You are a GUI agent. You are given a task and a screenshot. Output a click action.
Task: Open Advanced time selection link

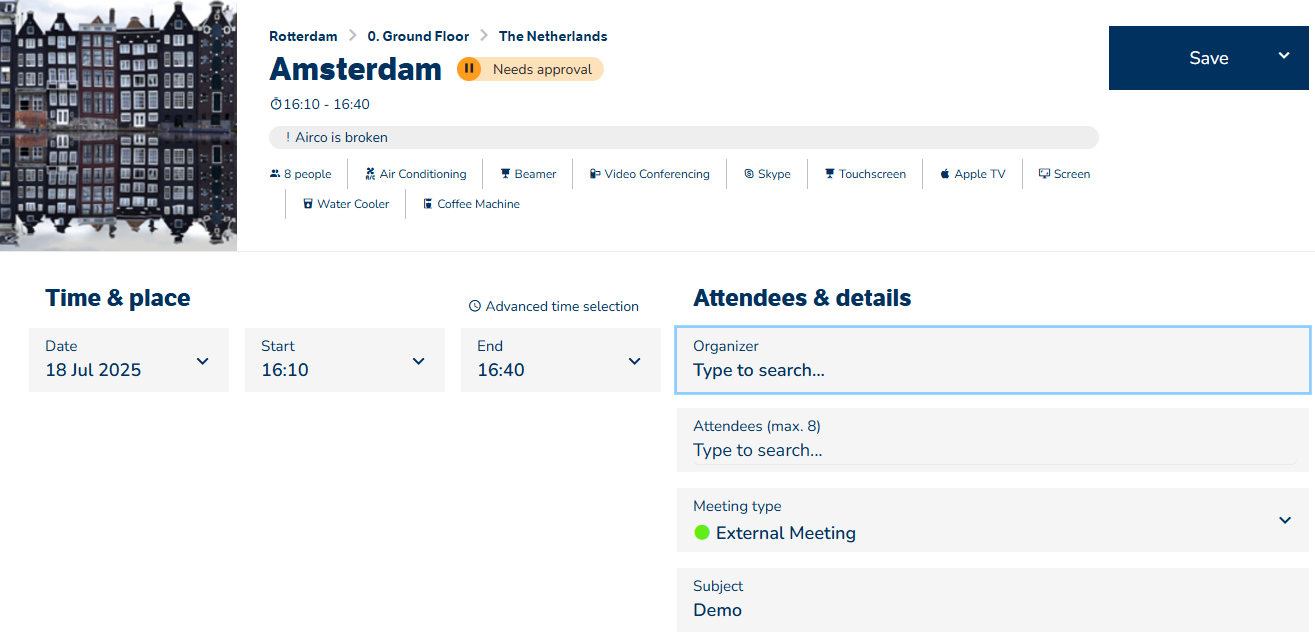tap(554, 306)
